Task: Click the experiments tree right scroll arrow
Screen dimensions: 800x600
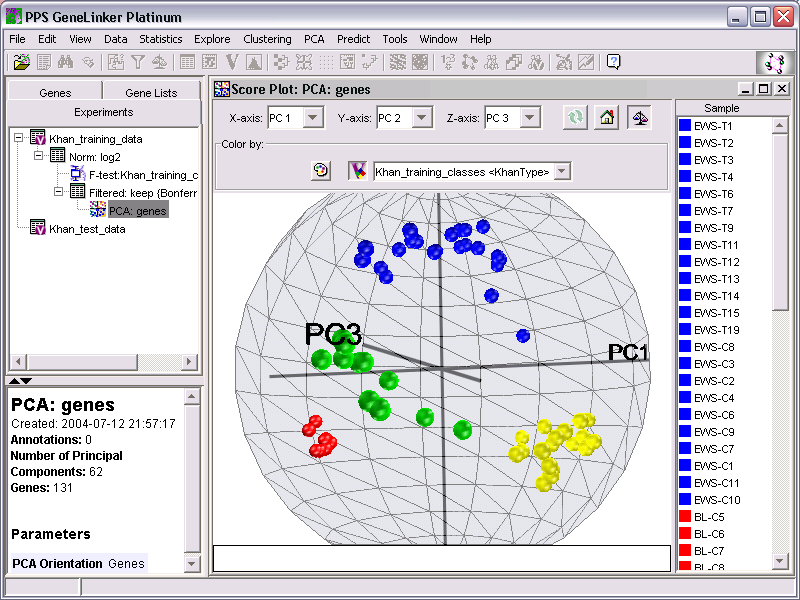Action: pyautogui.click(x=189, y=362)
